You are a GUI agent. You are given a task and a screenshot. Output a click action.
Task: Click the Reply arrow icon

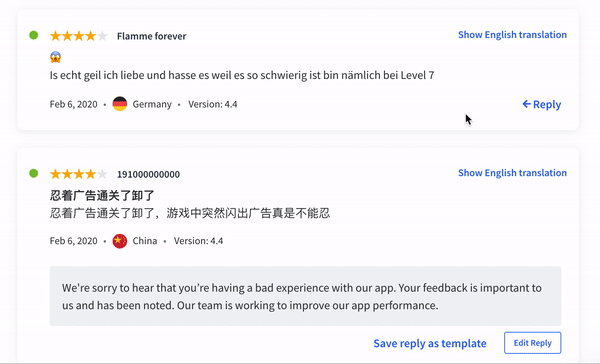pos(527,104)
